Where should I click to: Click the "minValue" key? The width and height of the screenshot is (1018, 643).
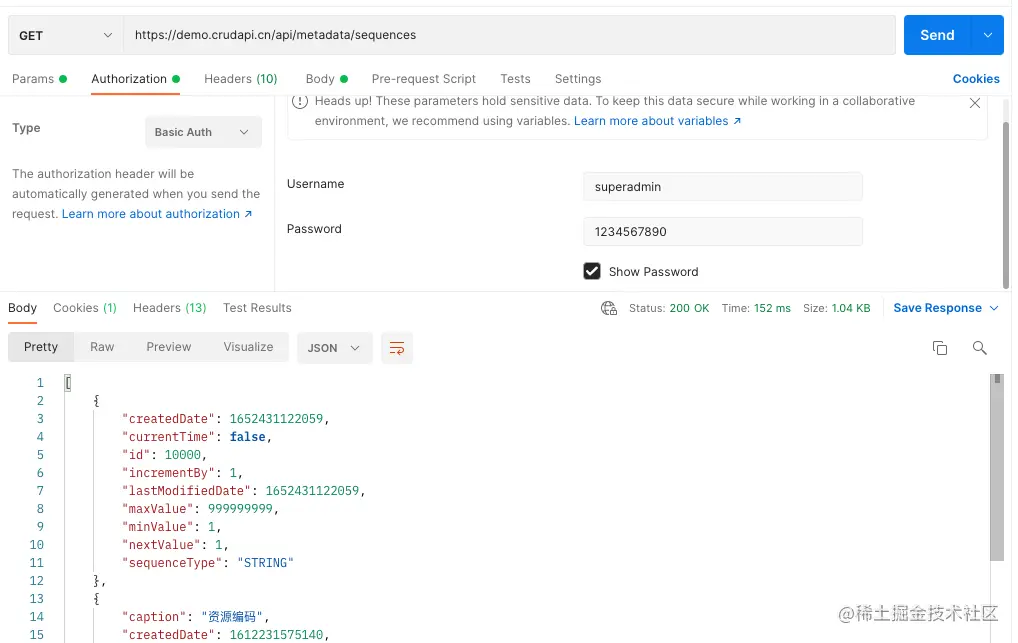tap(158, 527)
